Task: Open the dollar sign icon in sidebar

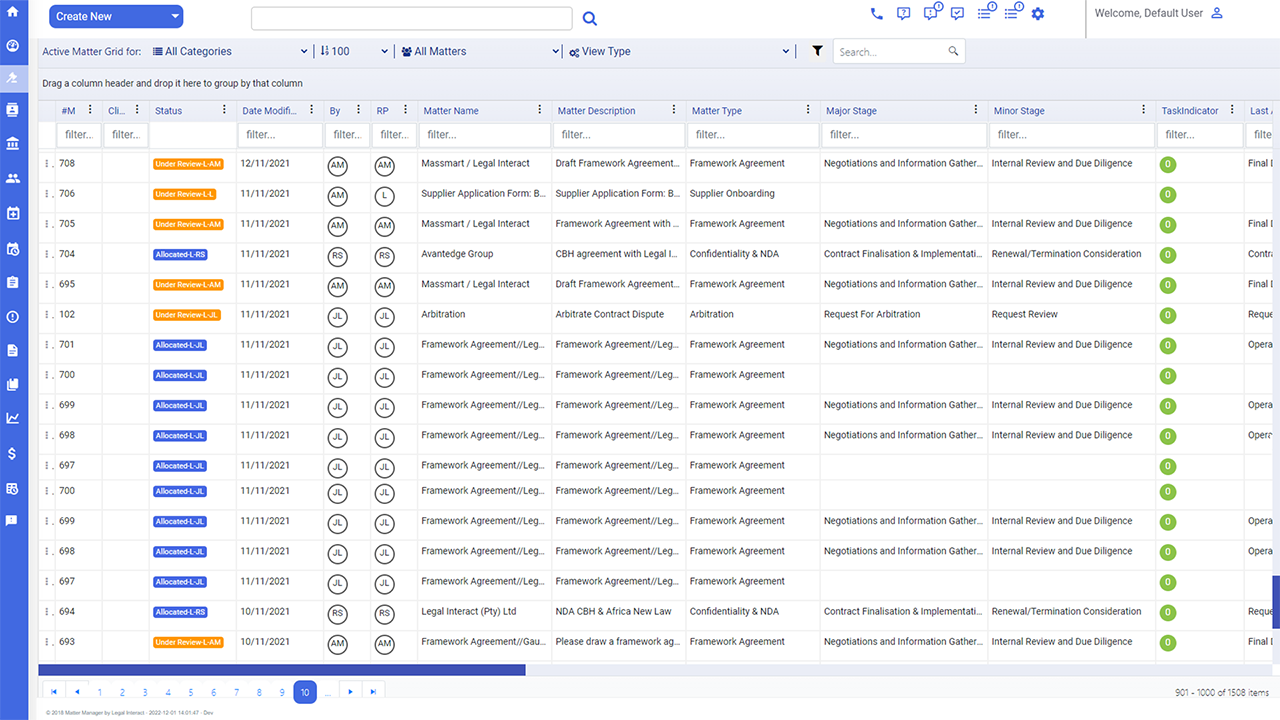Action: point(13,453)
